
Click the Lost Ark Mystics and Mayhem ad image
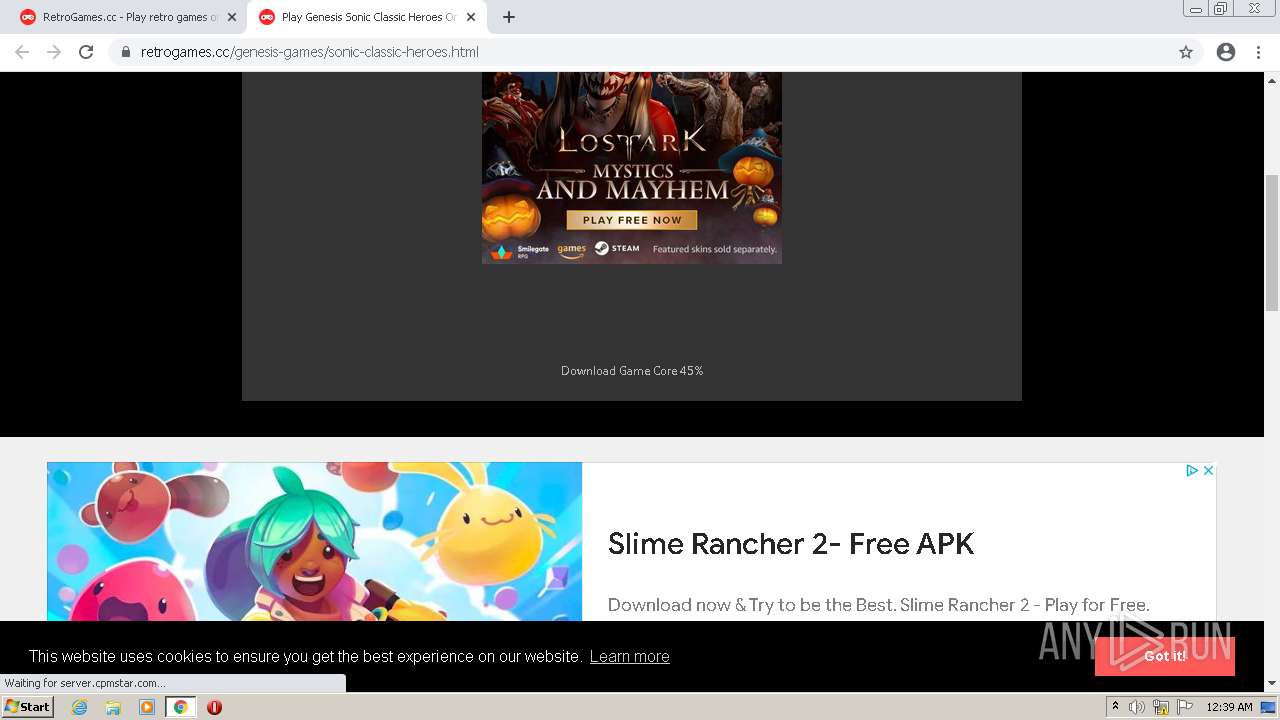tap(632, 168)
